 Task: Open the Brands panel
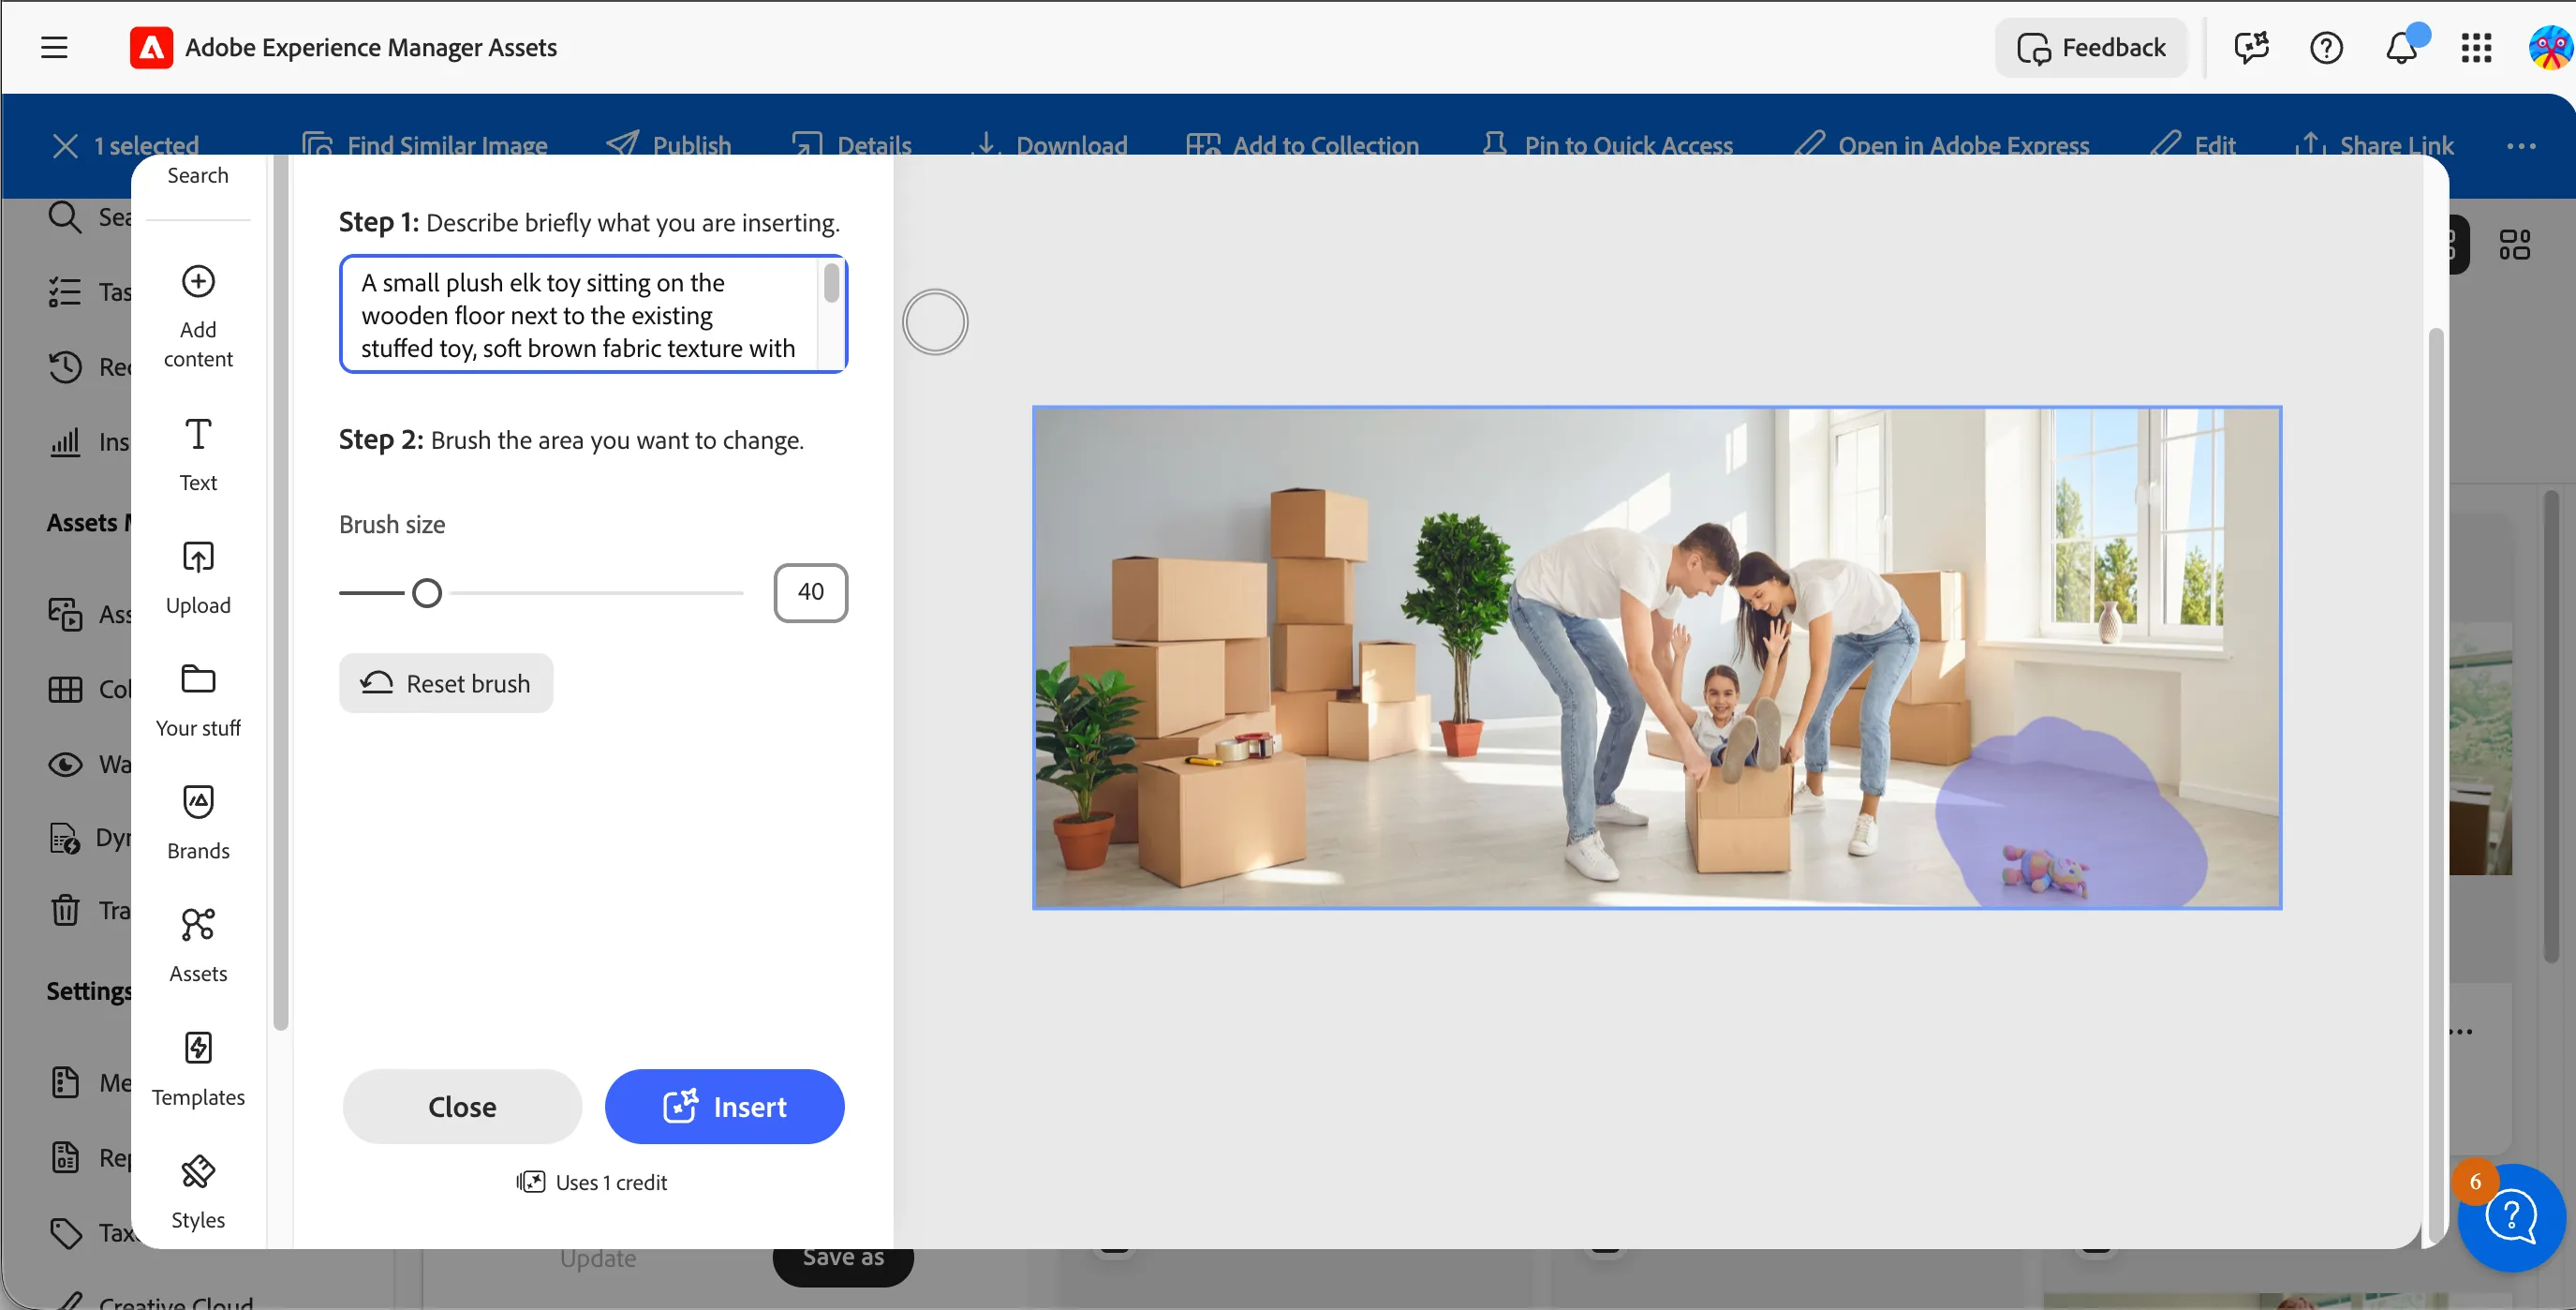(x=198, y=824)
